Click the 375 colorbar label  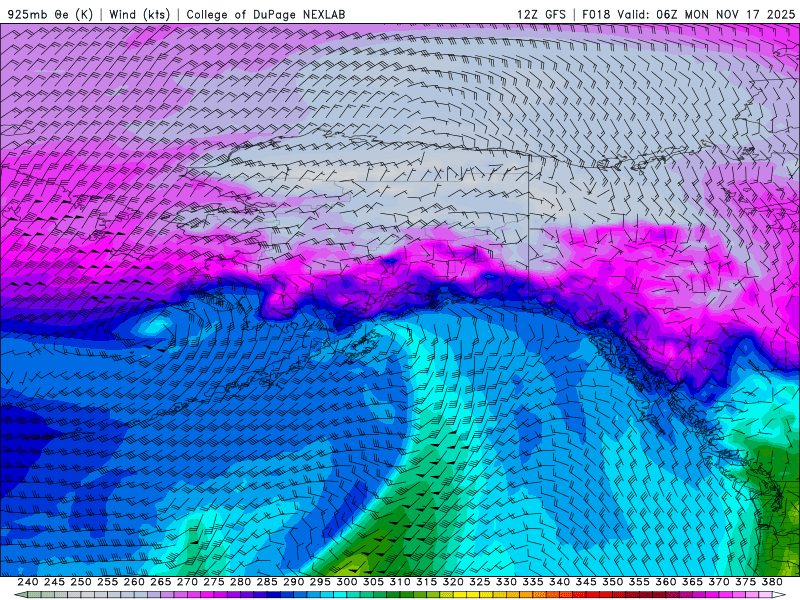745,582
